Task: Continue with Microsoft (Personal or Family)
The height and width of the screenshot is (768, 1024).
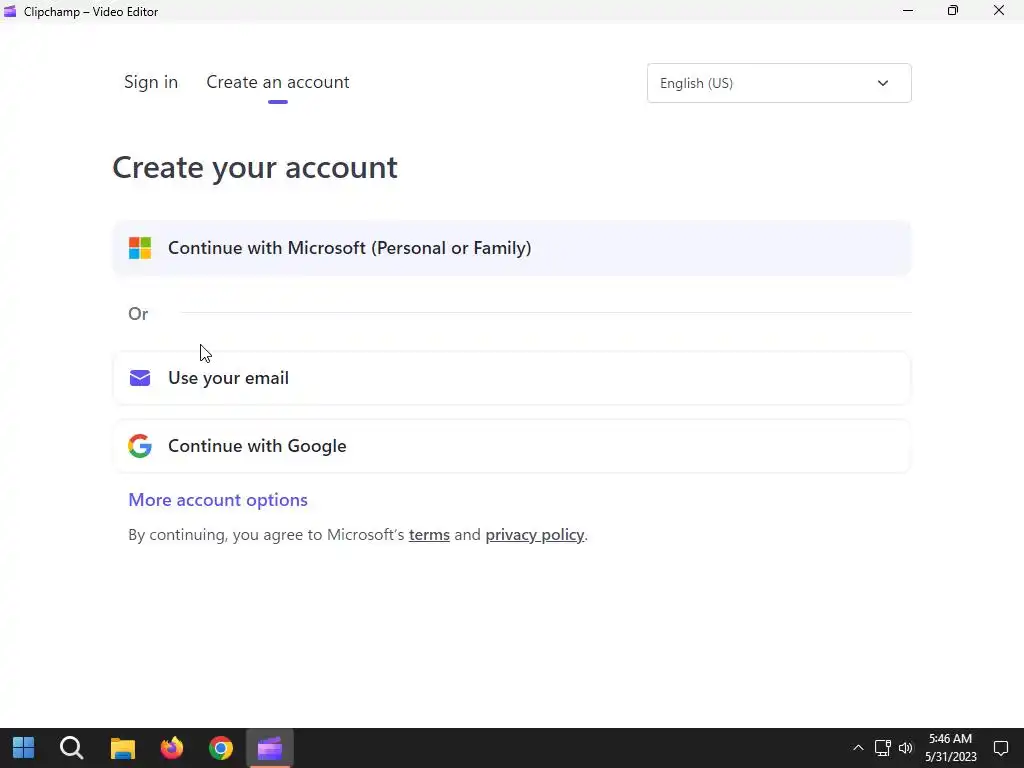Action: (x=512, y=248)
